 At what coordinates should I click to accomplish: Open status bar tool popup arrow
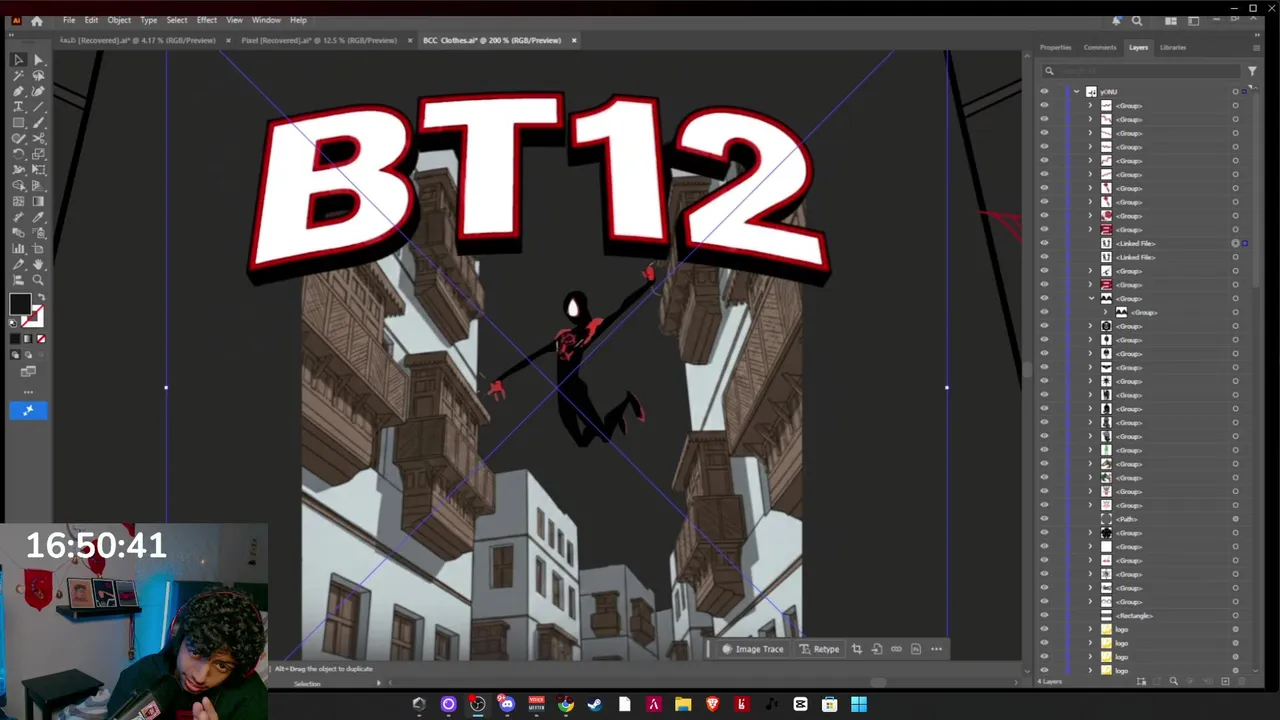tap(378, 683)
